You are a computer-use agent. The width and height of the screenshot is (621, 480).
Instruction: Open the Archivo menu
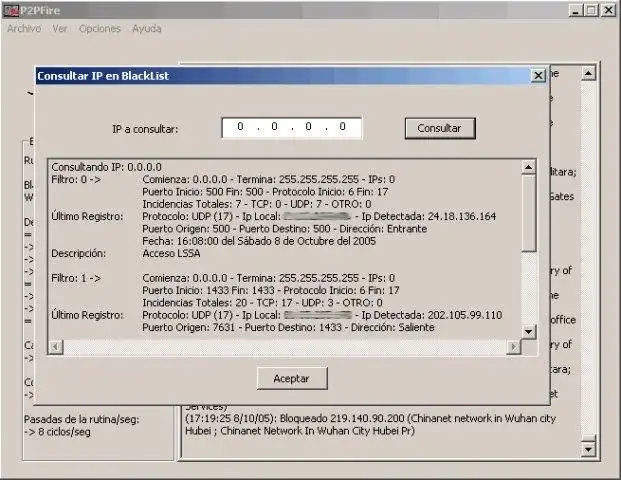(24, 29)
